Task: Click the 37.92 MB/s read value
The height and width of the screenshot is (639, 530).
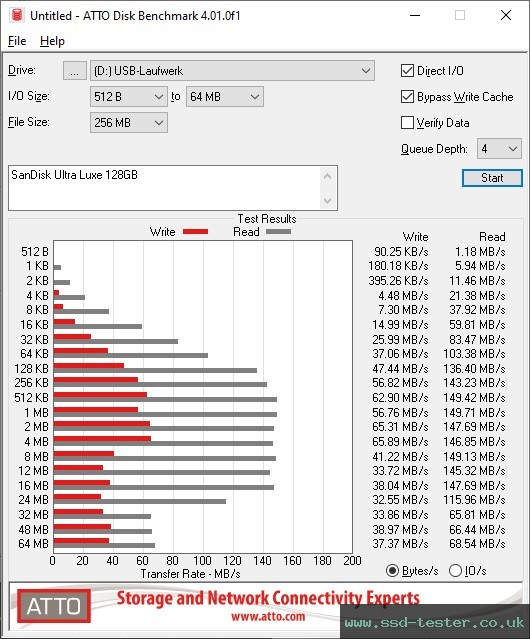Action: click(477, 310)
